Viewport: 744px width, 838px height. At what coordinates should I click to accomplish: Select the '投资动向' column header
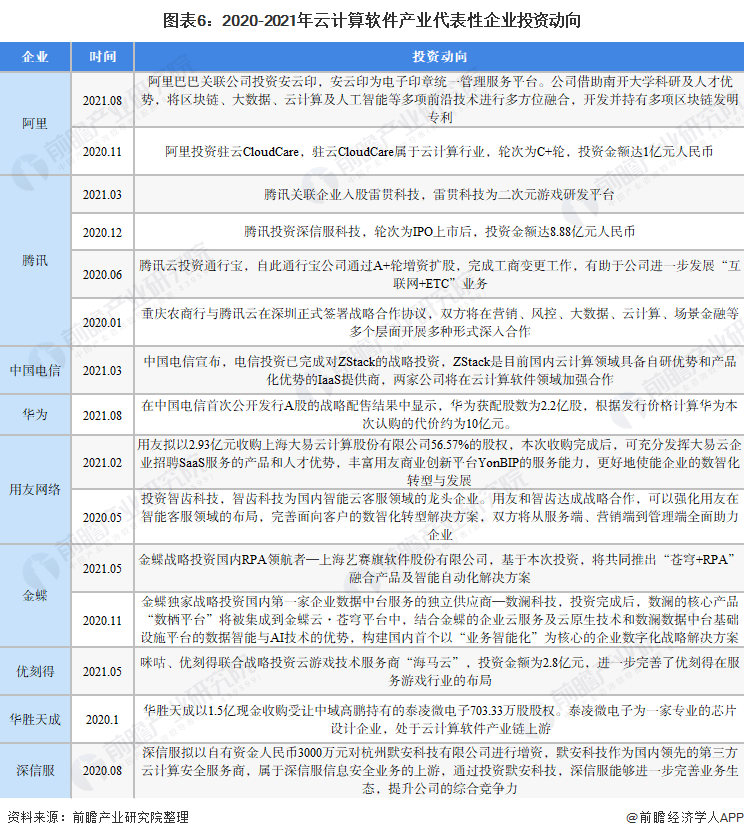(439, 57)
